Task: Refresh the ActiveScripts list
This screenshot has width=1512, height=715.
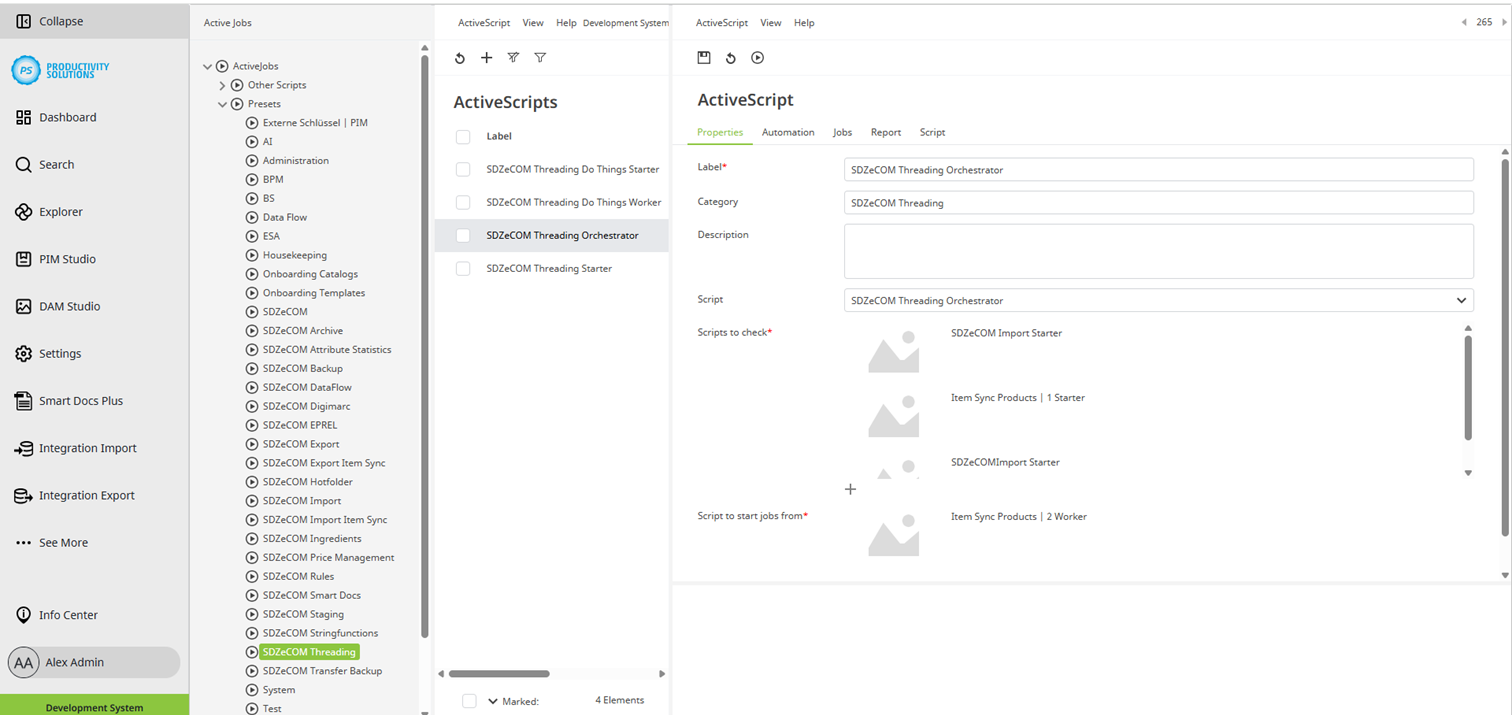Action: coord(460,57)
